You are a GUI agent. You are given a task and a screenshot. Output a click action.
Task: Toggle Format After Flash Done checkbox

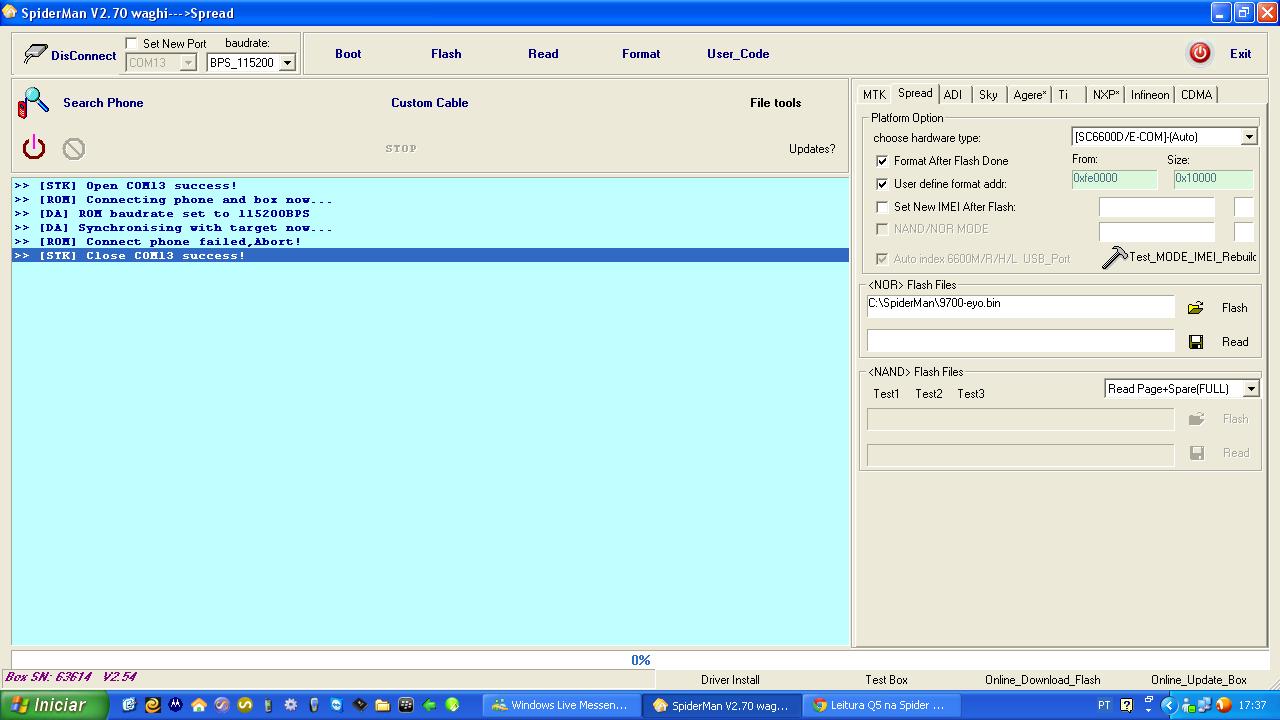[882, 160]
